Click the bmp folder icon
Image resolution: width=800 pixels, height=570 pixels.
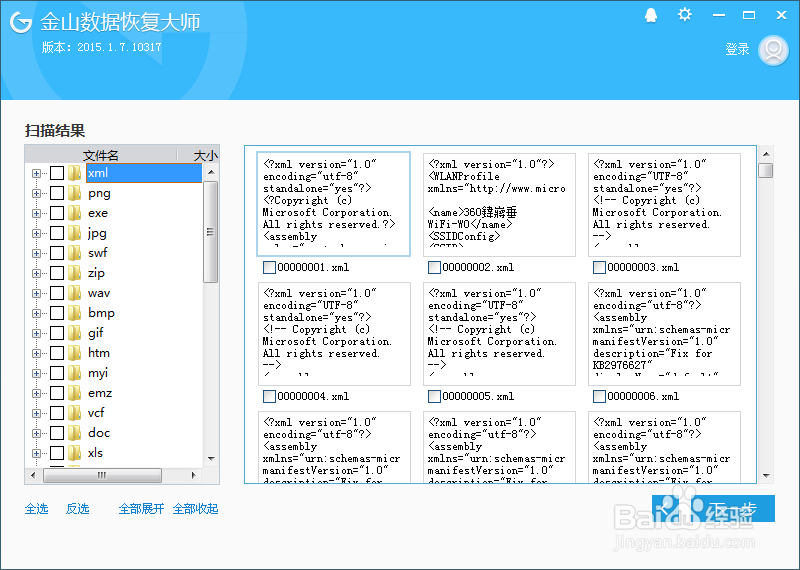click(74, 313)
